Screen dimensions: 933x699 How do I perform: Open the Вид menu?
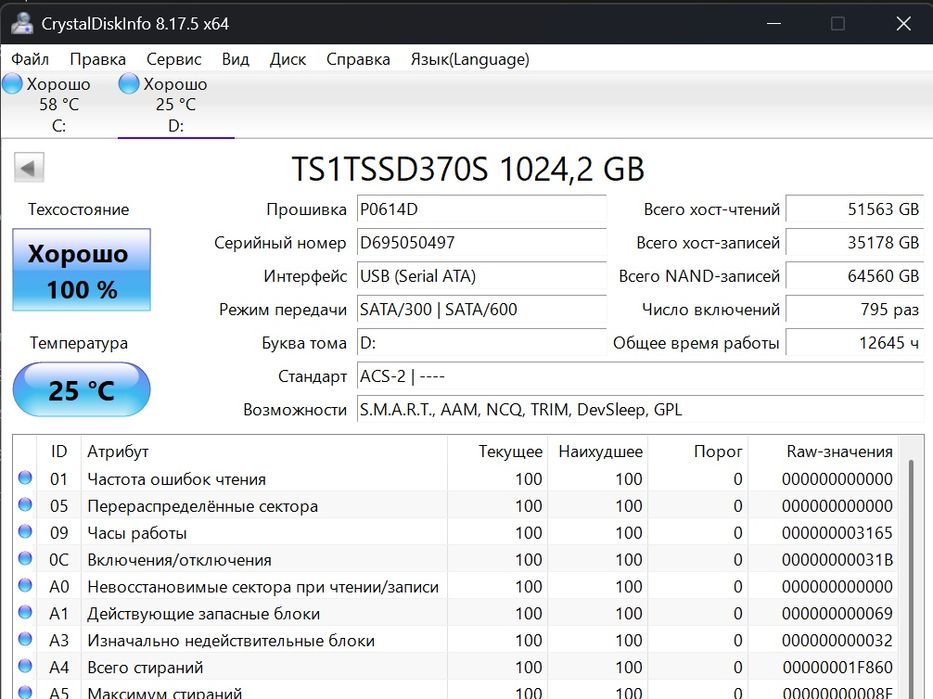pyautogui.click(x=235, y=59)
